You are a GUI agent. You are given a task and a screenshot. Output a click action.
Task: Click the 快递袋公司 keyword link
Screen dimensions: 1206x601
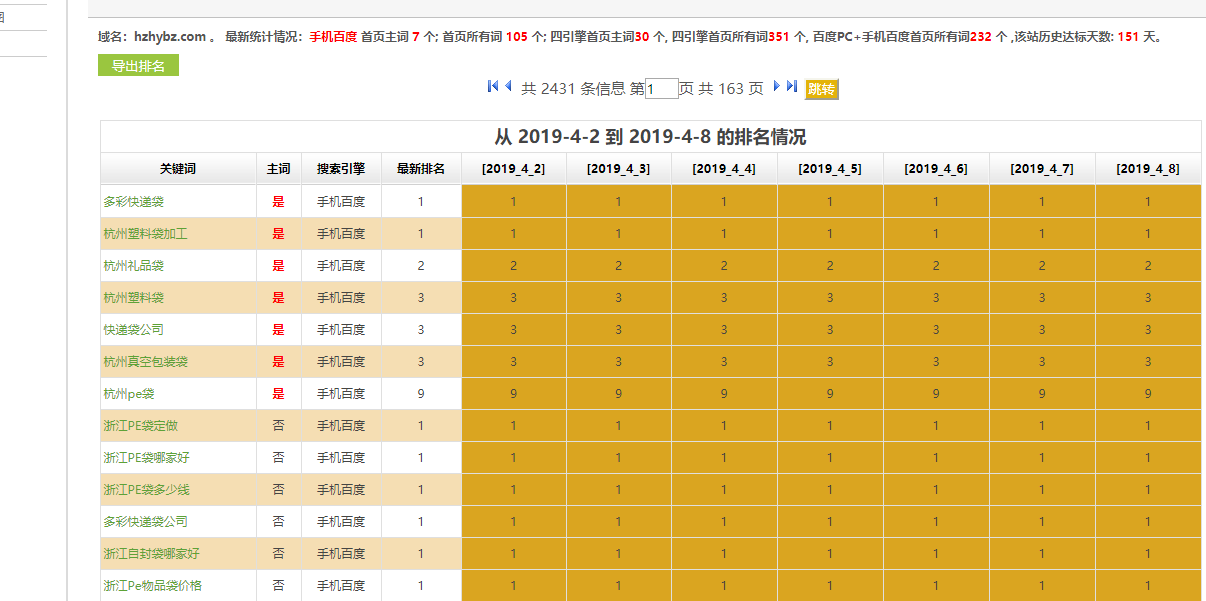point(133,330)
